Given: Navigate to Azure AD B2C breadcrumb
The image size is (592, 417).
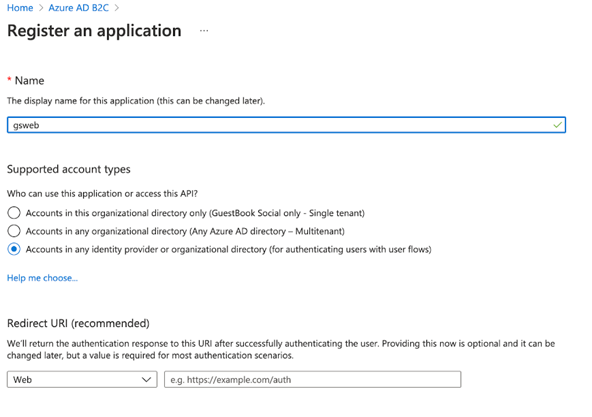Looking at the screenshot, I should coord(79,8).
